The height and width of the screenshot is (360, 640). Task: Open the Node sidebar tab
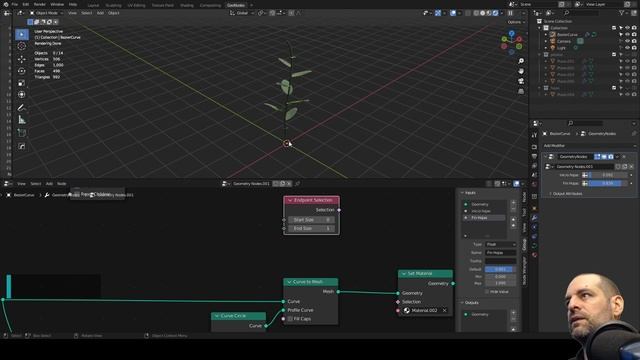point(524,197)
